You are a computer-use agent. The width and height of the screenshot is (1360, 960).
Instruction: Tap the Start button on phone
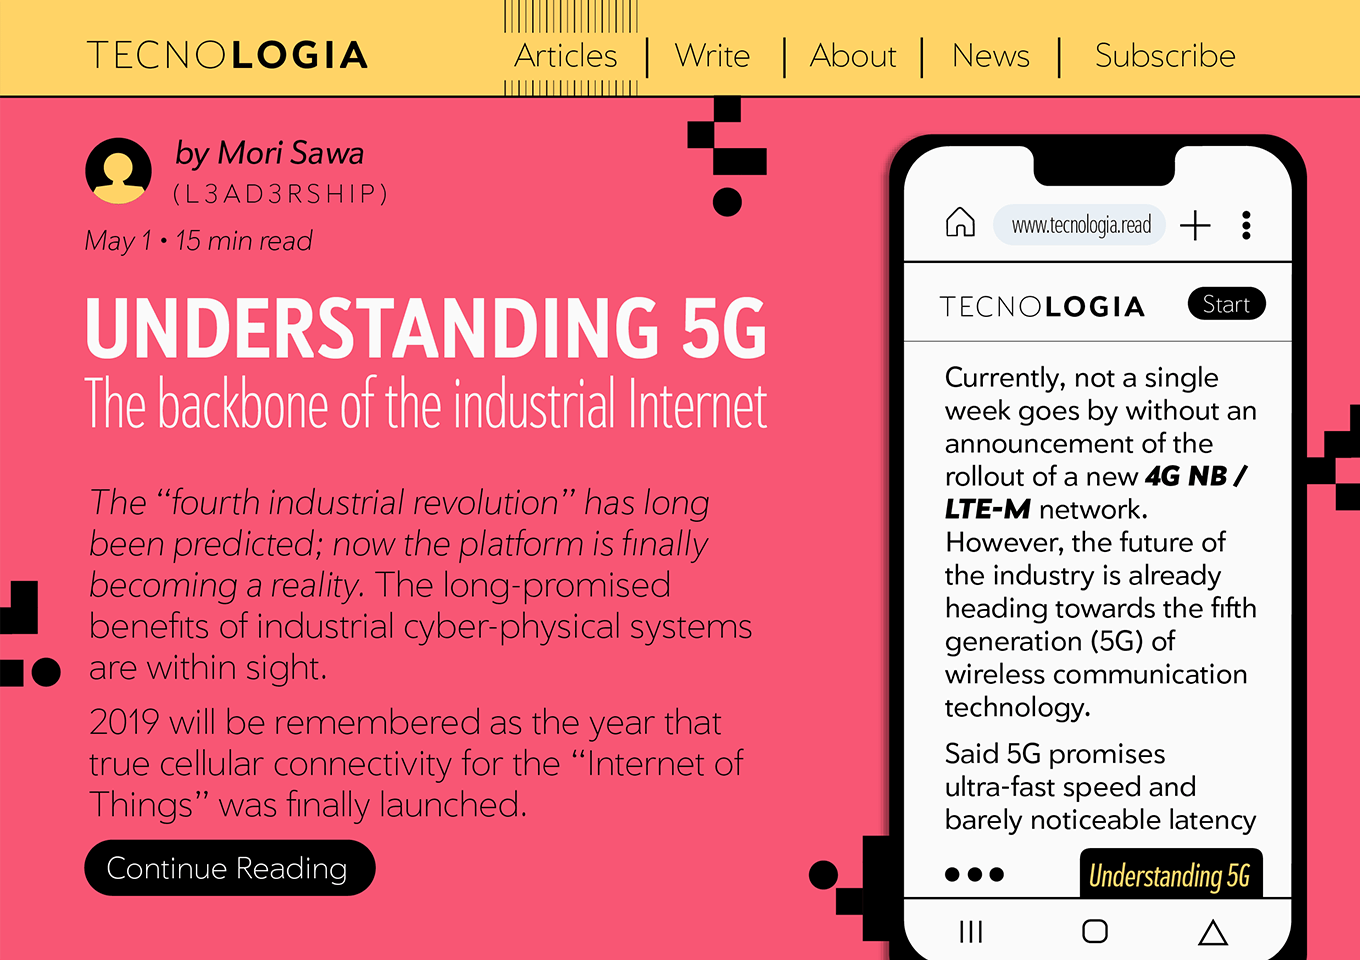click(x=1227, y=304)
